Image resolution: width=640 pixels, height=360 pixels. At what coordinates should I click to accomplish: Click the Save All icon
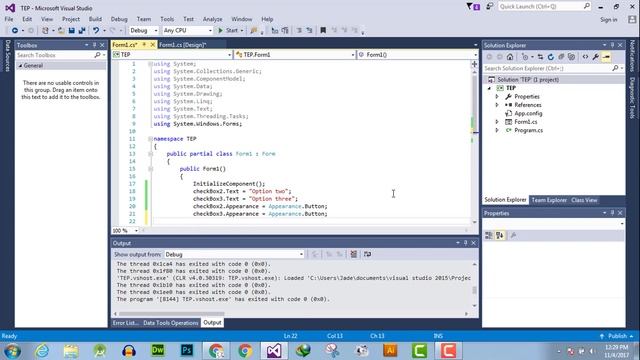tap(82, 30)
